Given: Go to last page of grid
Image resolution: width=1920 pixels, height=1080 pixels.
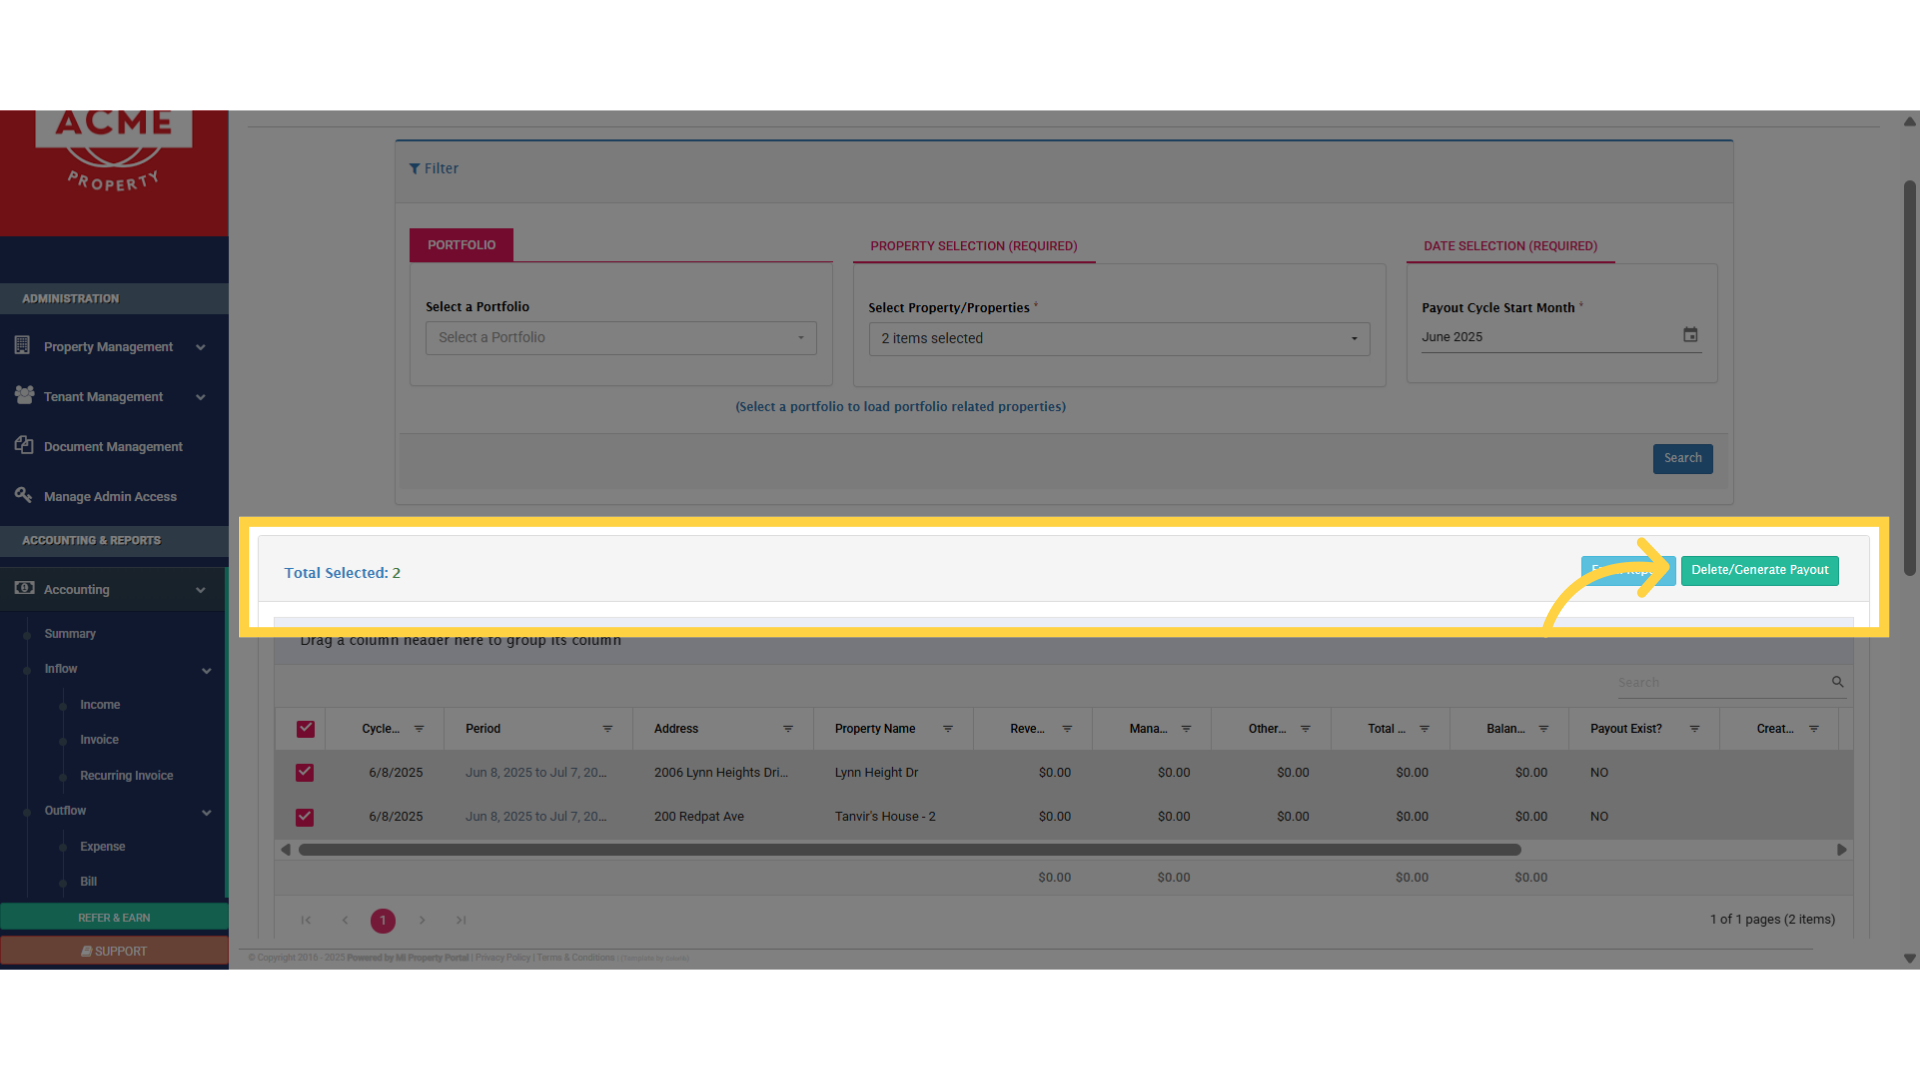Looking at the screenshot, I should (x=461, y=920).
